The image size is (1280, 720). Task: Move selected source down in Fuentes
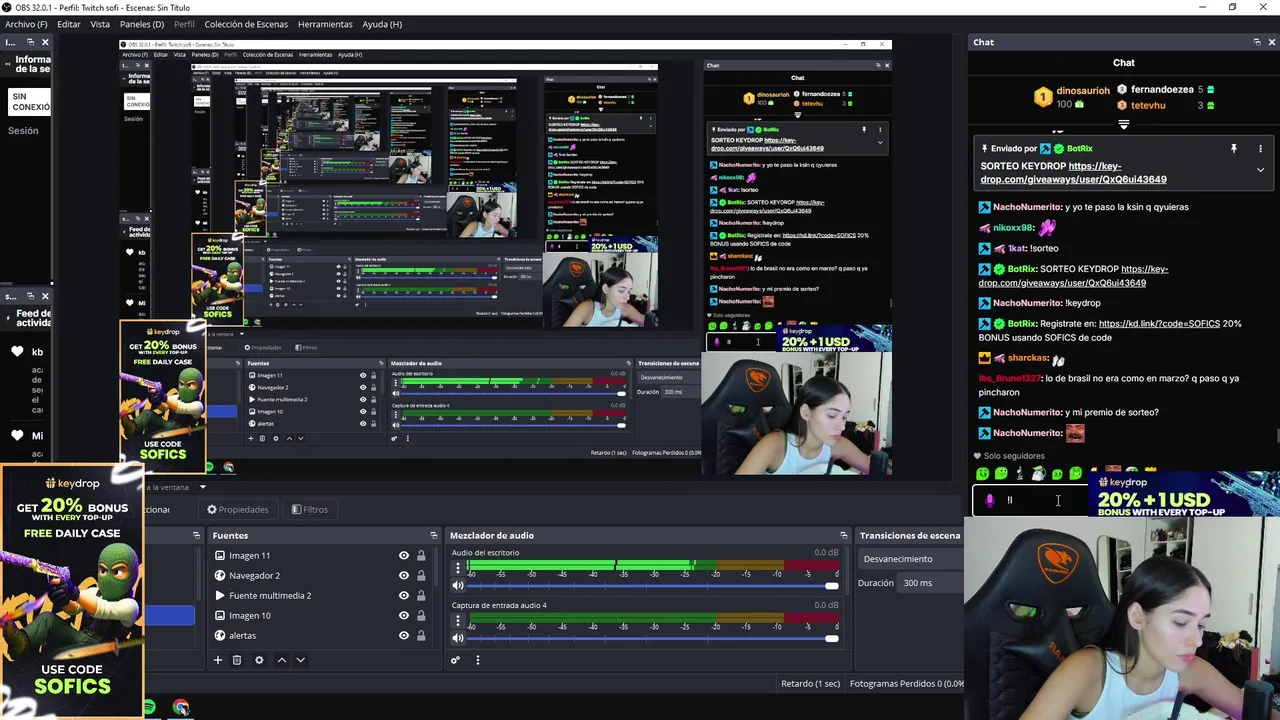(x=300, y=660)
